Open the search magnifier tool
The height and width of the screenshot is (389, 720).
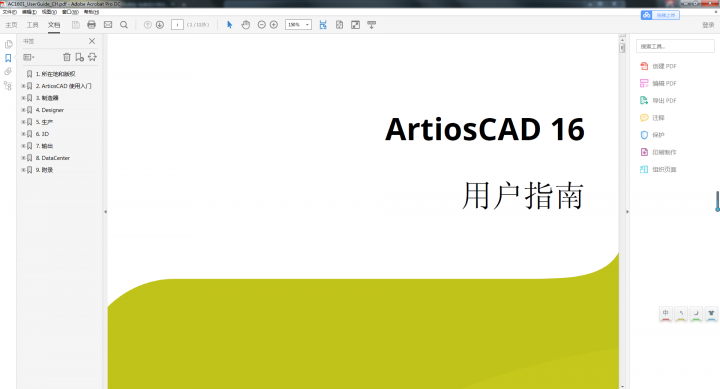click(x=124, y=25)
